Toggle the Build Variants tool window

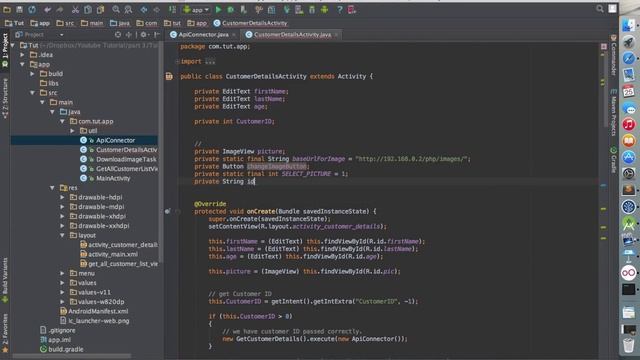(5, 280)
